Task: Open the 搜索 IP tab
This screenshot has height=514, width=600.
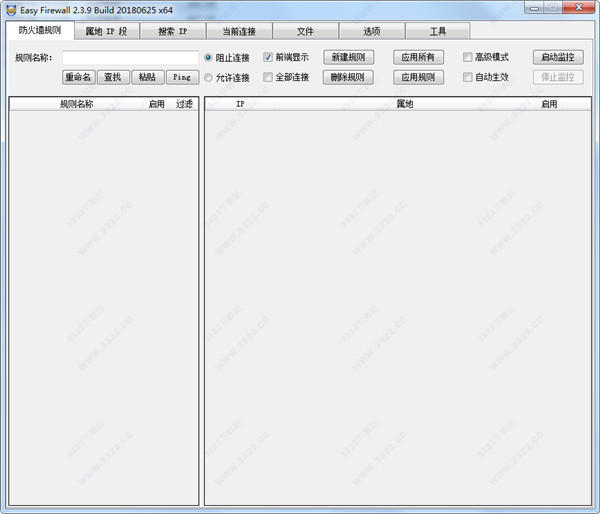Action: 173,31
